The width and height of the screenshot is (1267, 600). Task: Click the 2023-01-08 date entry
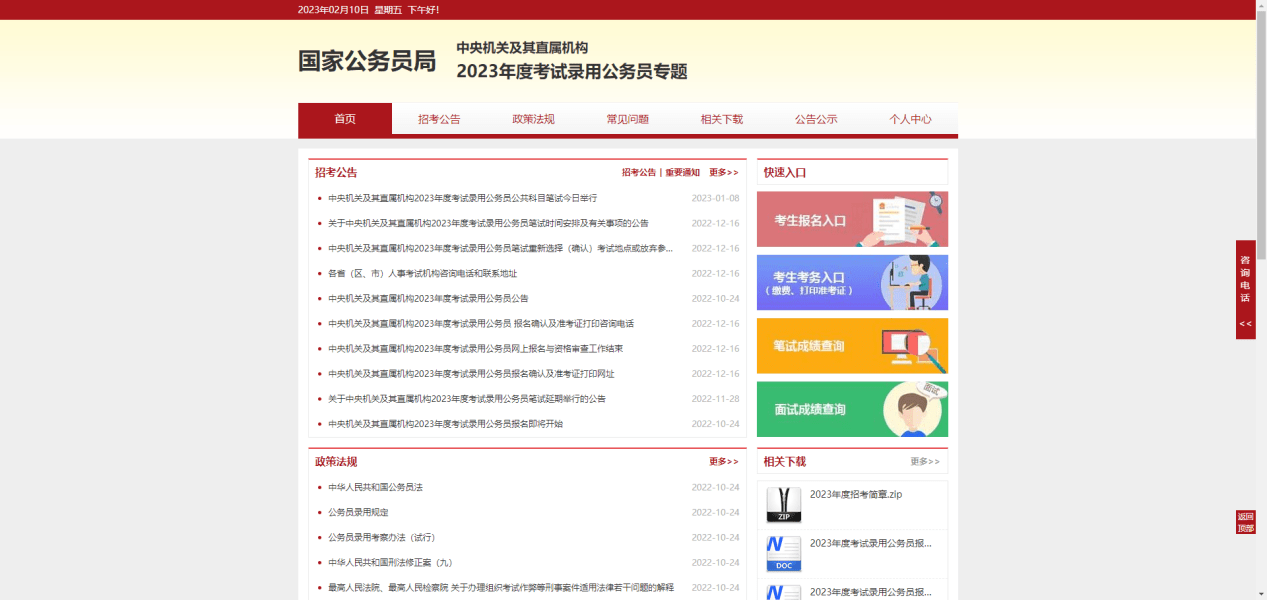coord(716,198)
